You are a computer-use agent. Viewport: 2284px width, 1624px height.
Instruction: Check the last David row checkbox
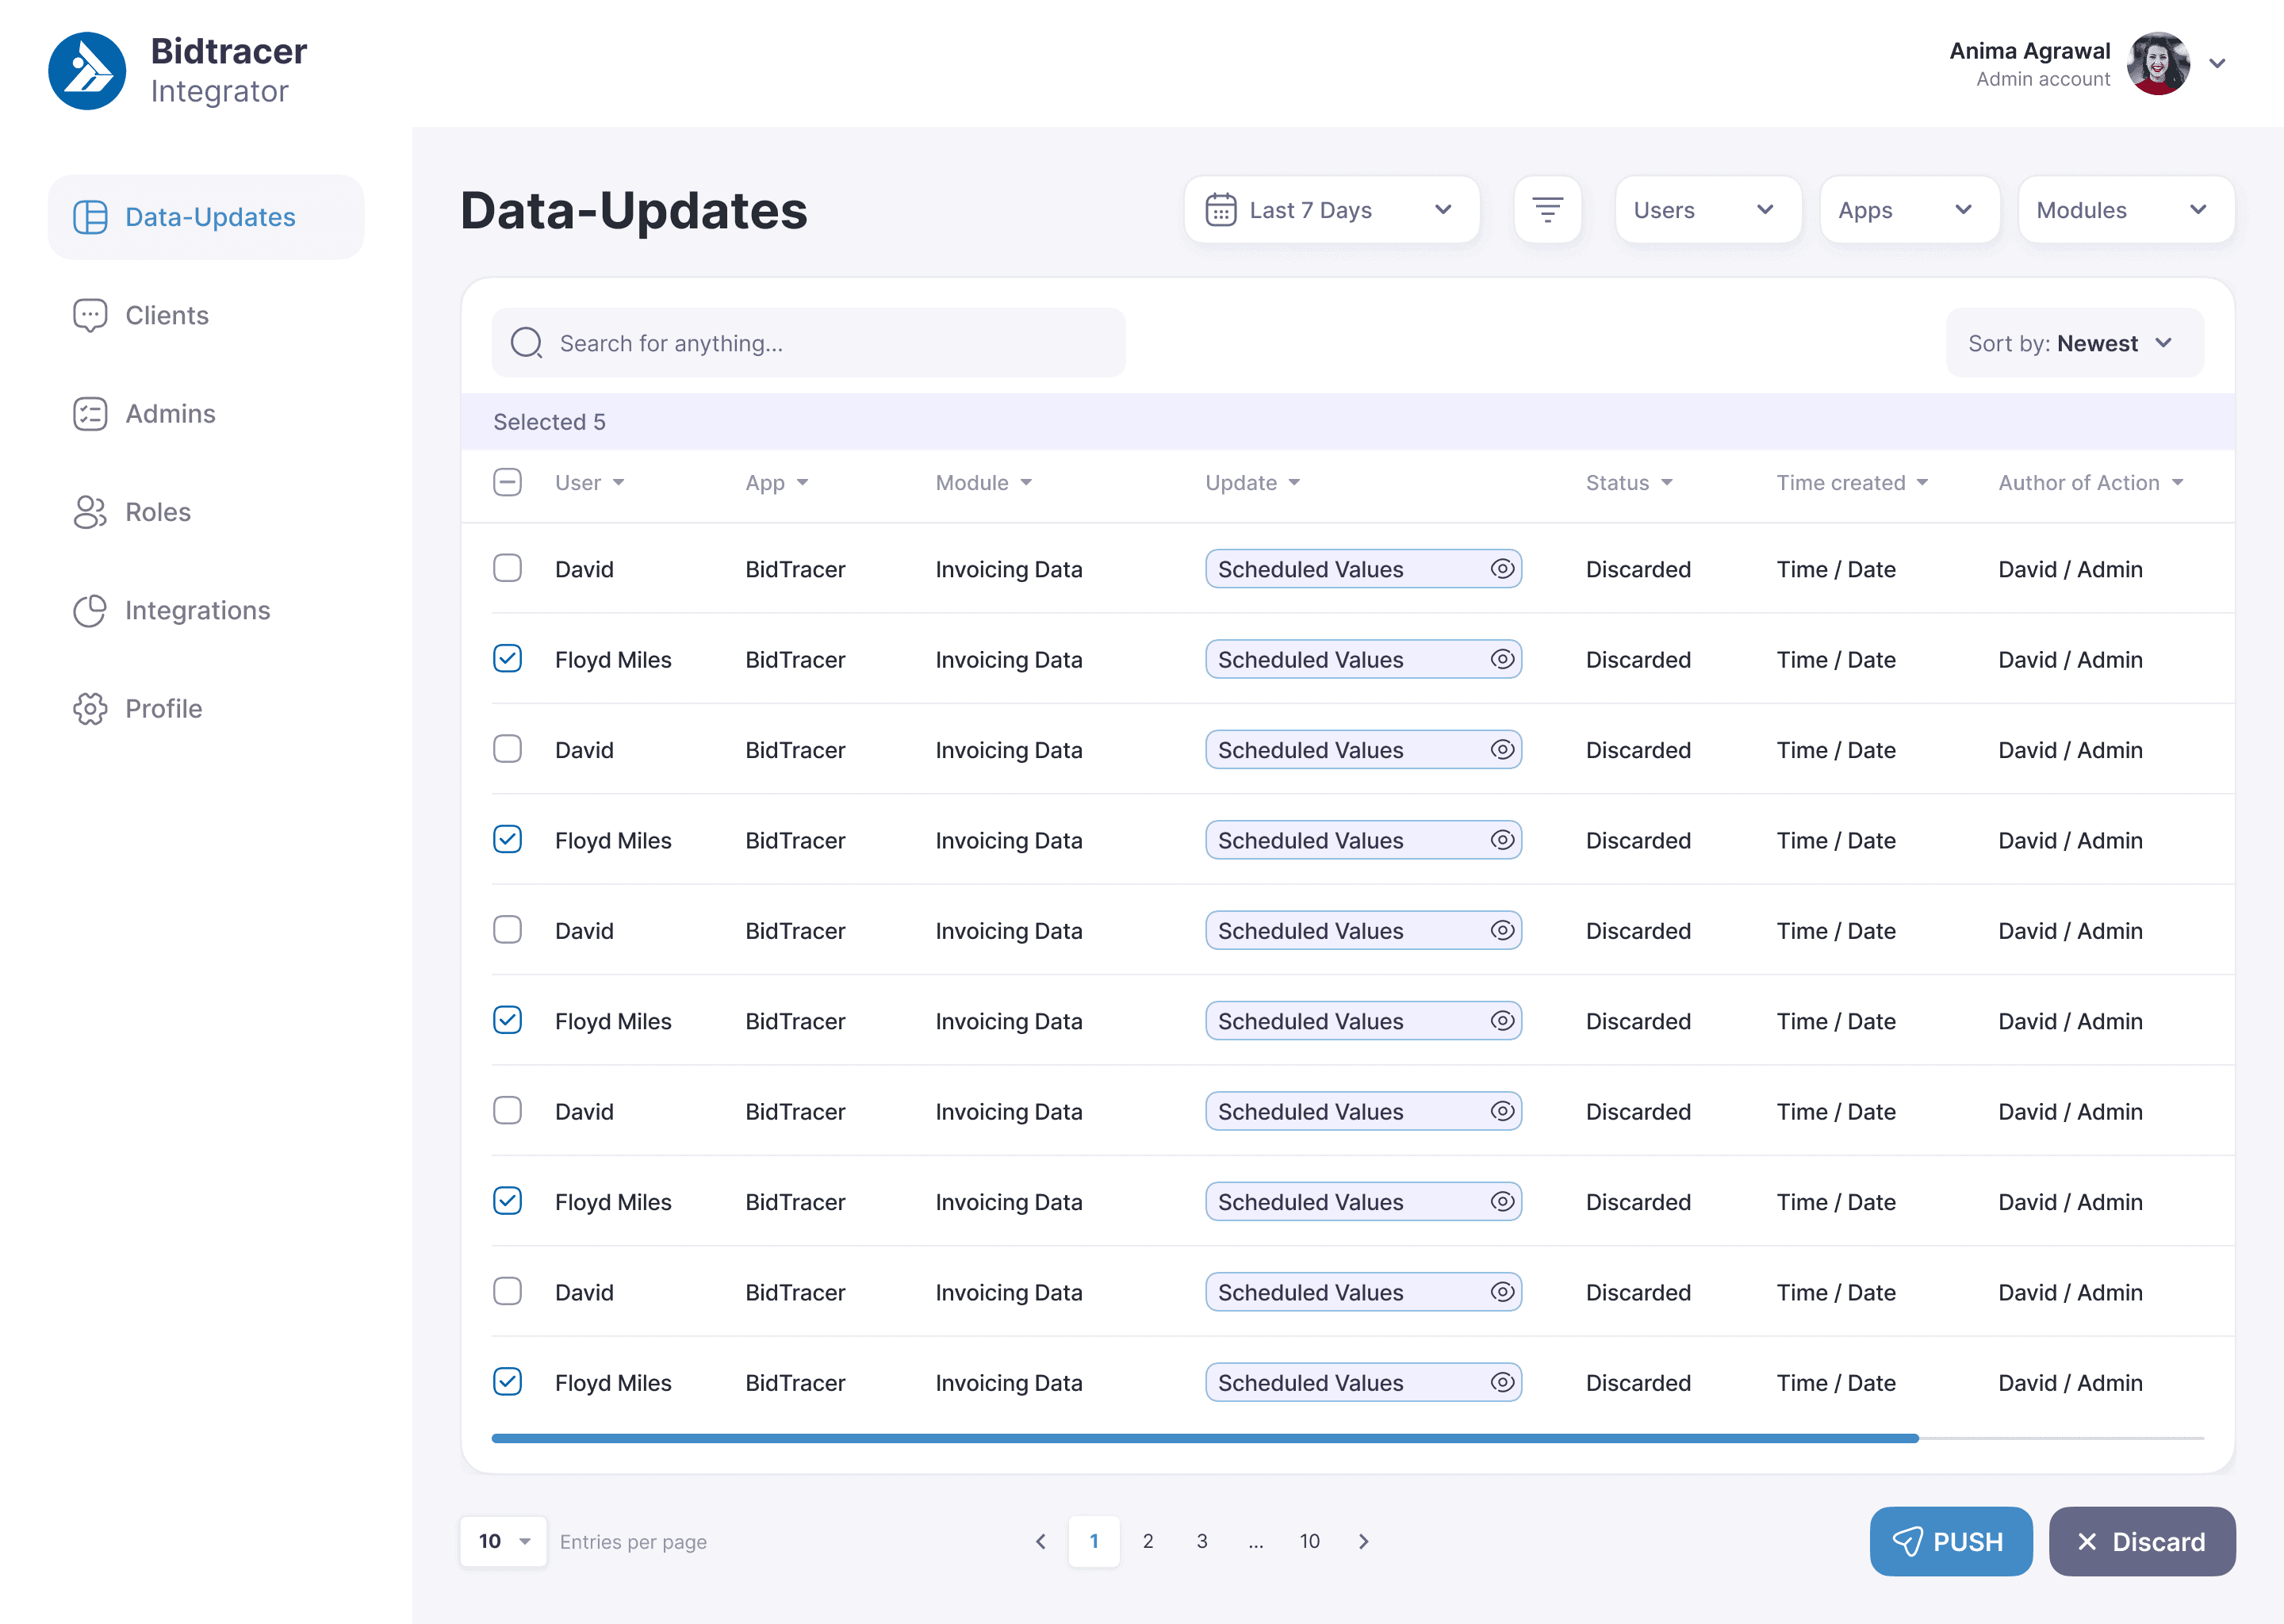508,1291
